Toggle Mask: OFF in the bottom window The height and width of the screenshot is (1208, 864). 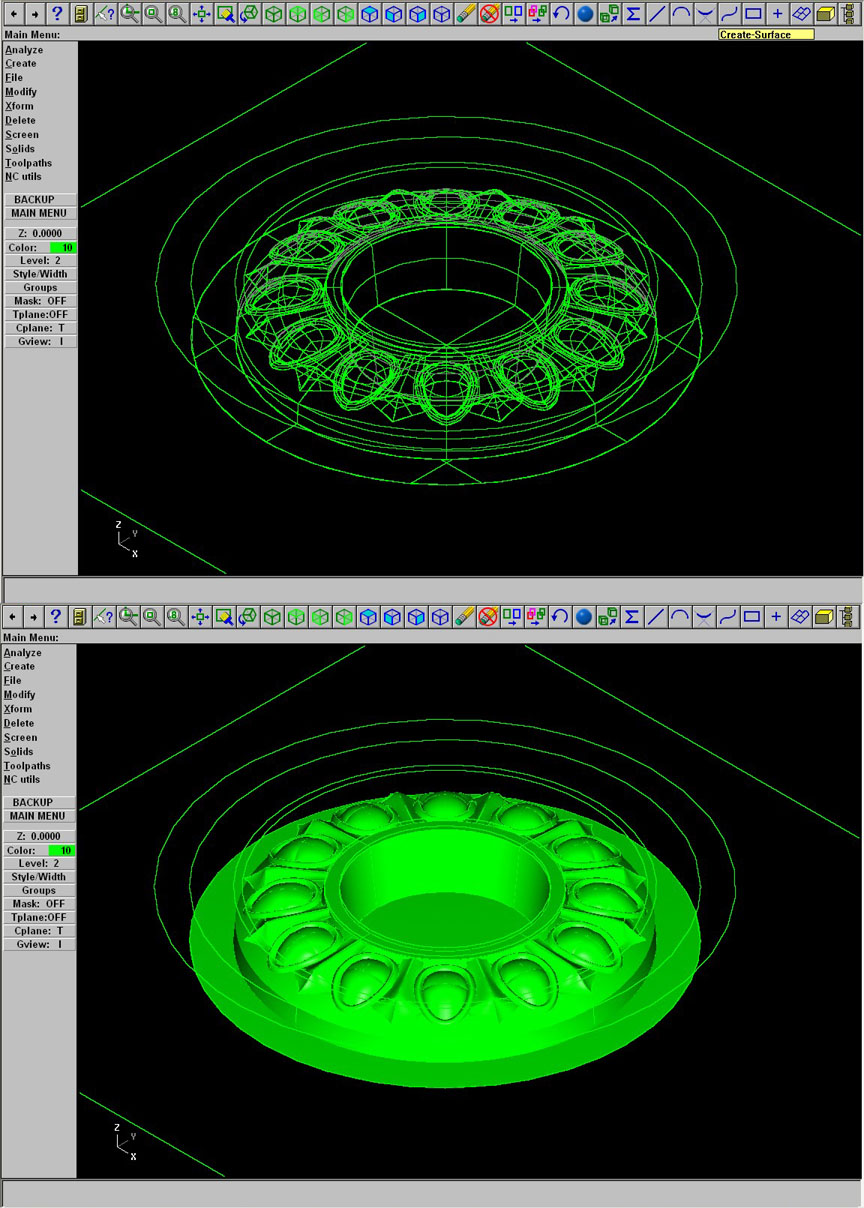click(40, 904)
